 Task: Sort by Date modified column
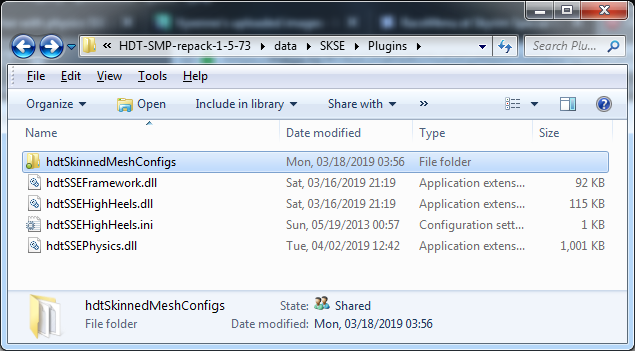click(323, 133)
